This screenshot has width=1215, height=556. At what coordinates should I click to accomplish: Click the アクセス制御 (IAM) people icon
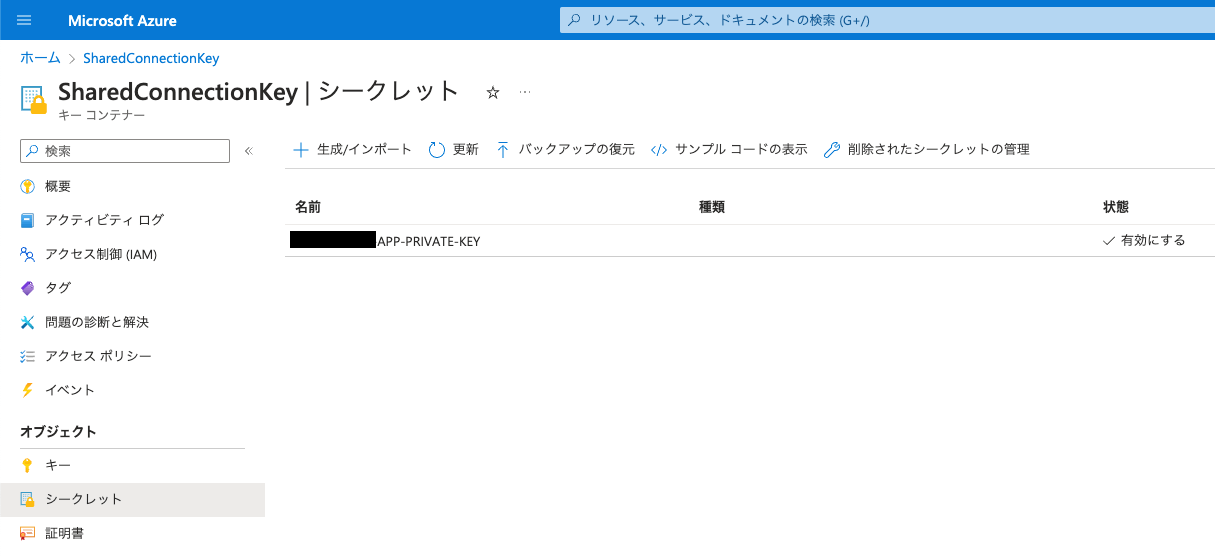[x=28, y=254]
